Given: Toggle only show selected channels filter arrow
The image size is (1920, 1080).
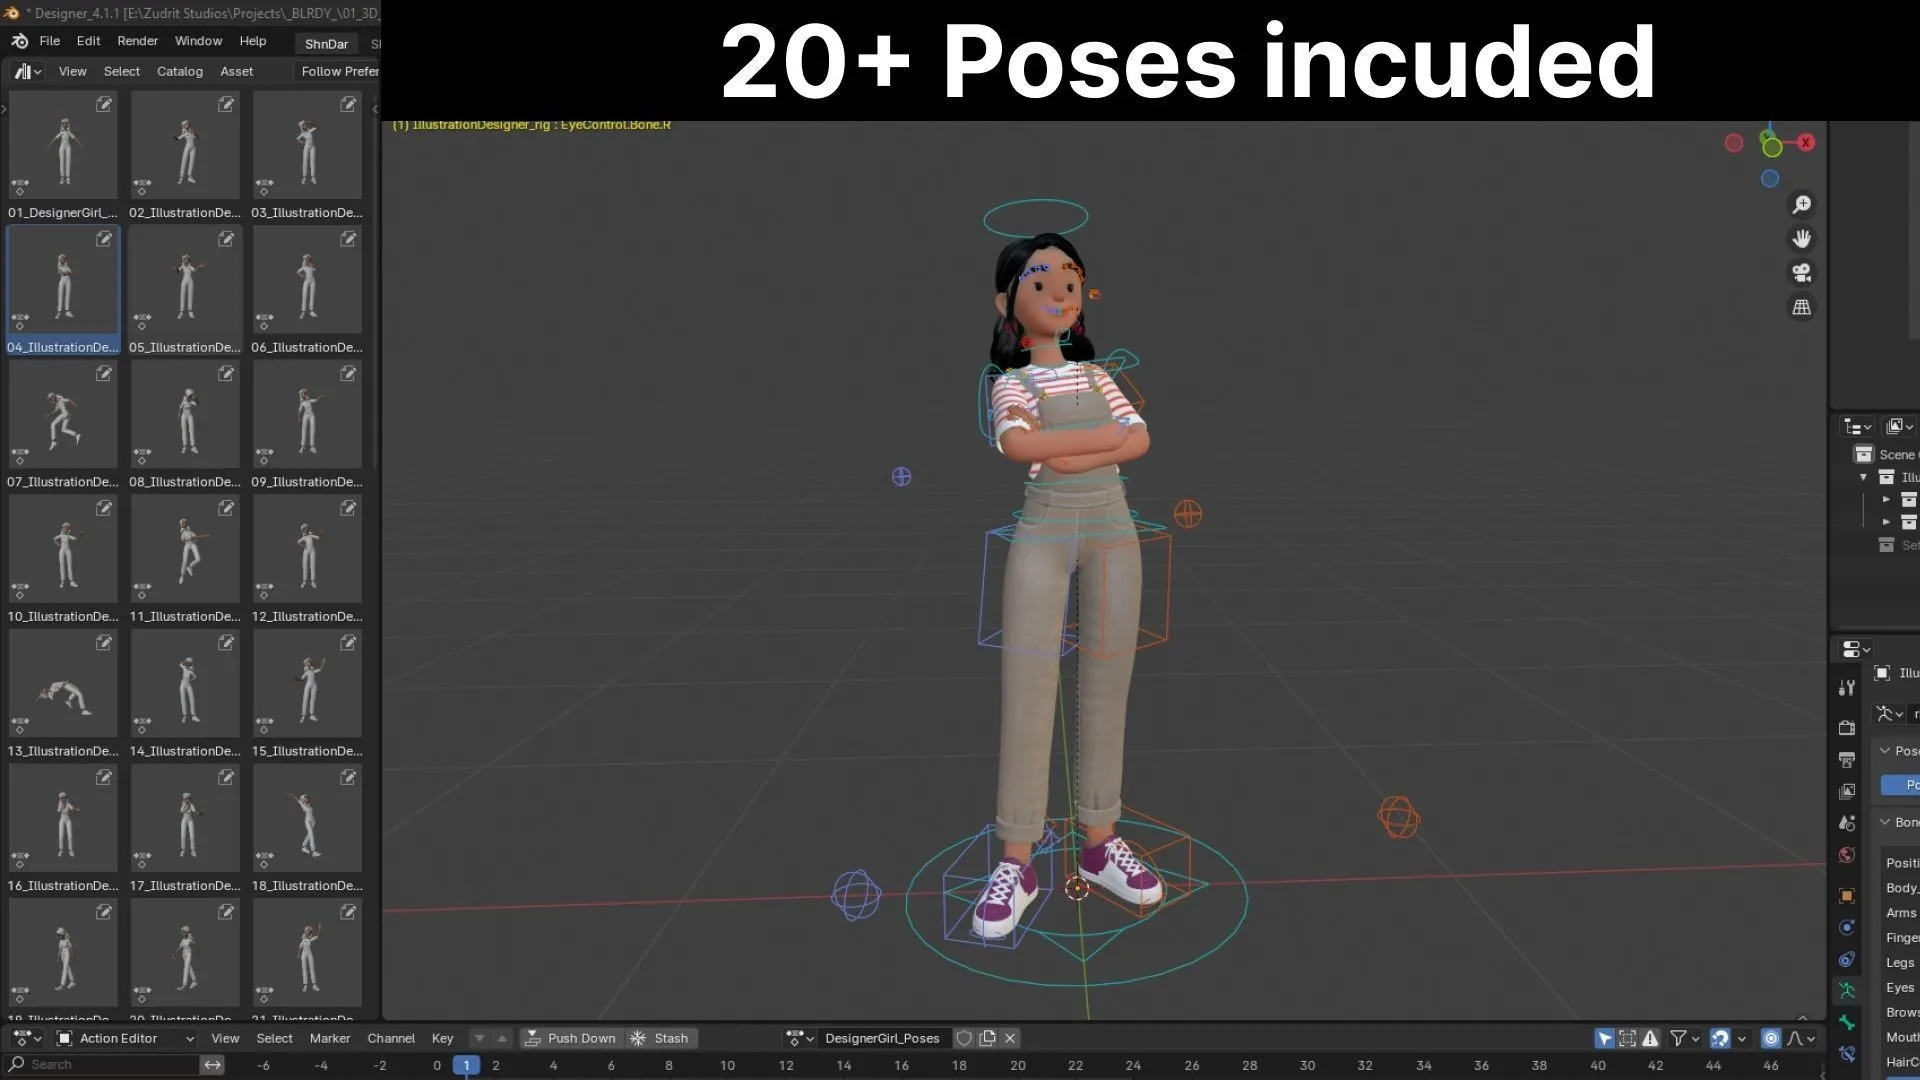Looking at the screenshot, I should click(1604, 1039).
